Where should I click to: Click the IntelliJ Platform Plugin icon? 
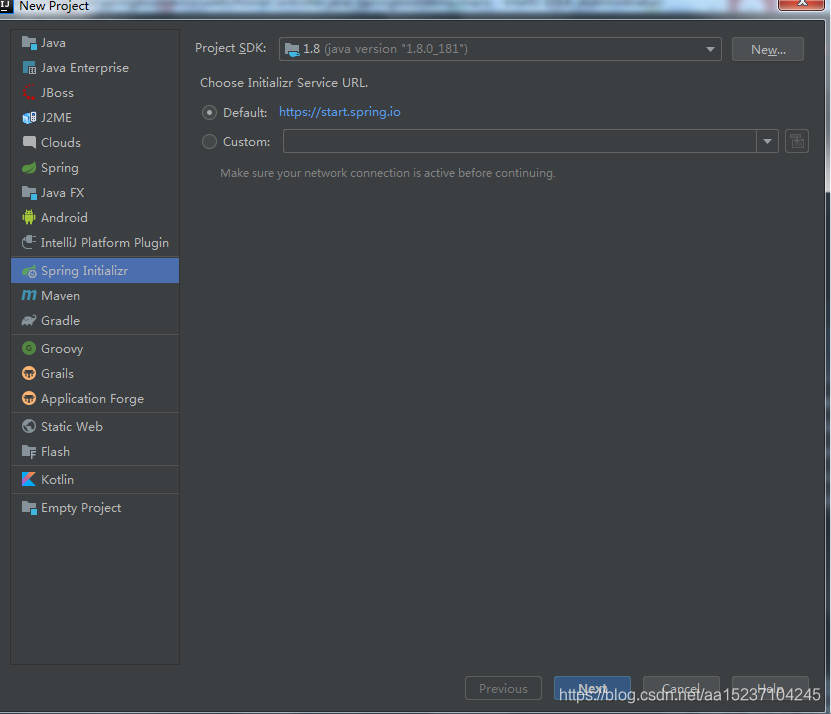point(29,242)
